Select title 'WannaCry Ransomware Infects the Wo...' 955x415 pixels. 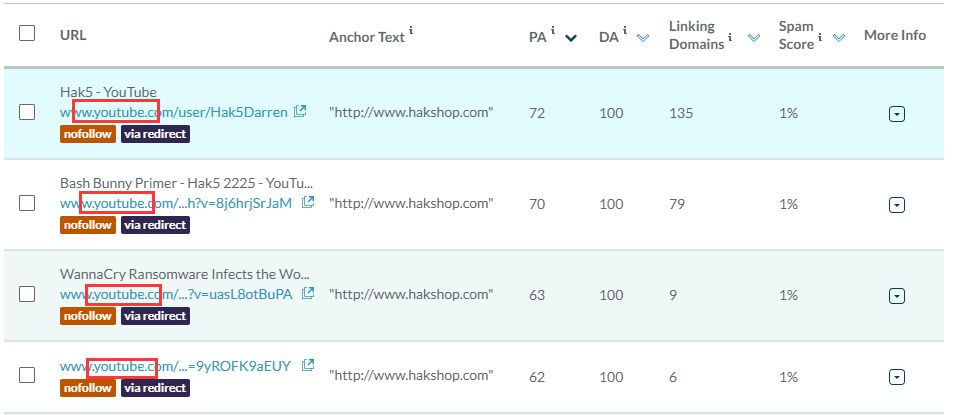point(184,274)
